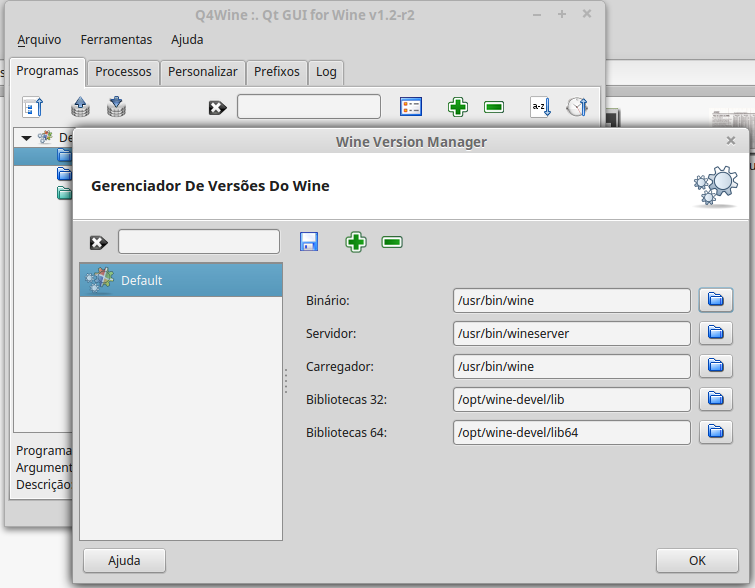Click the main window search field

coord(309,106)
